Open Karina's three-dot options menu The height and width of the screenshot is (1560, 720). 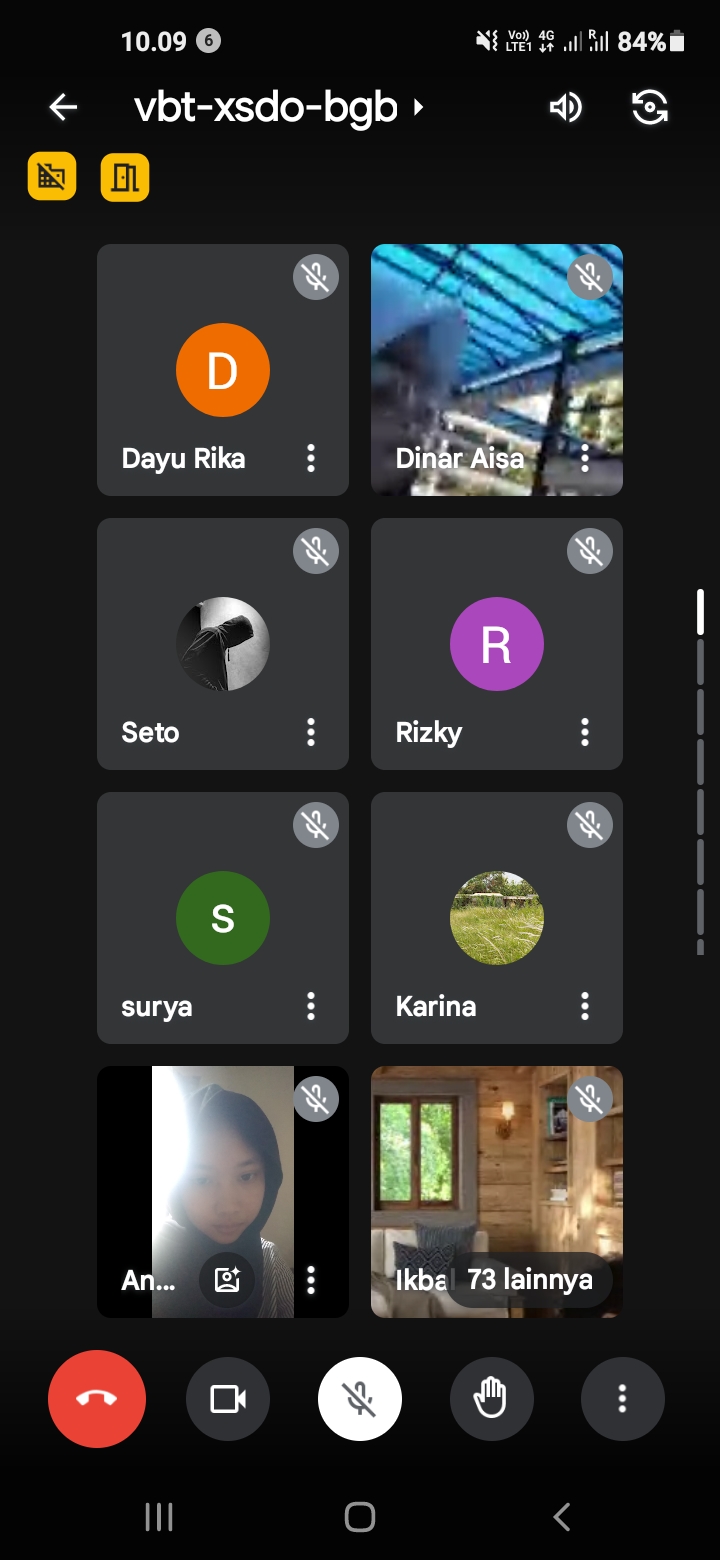pos(585,1006)
